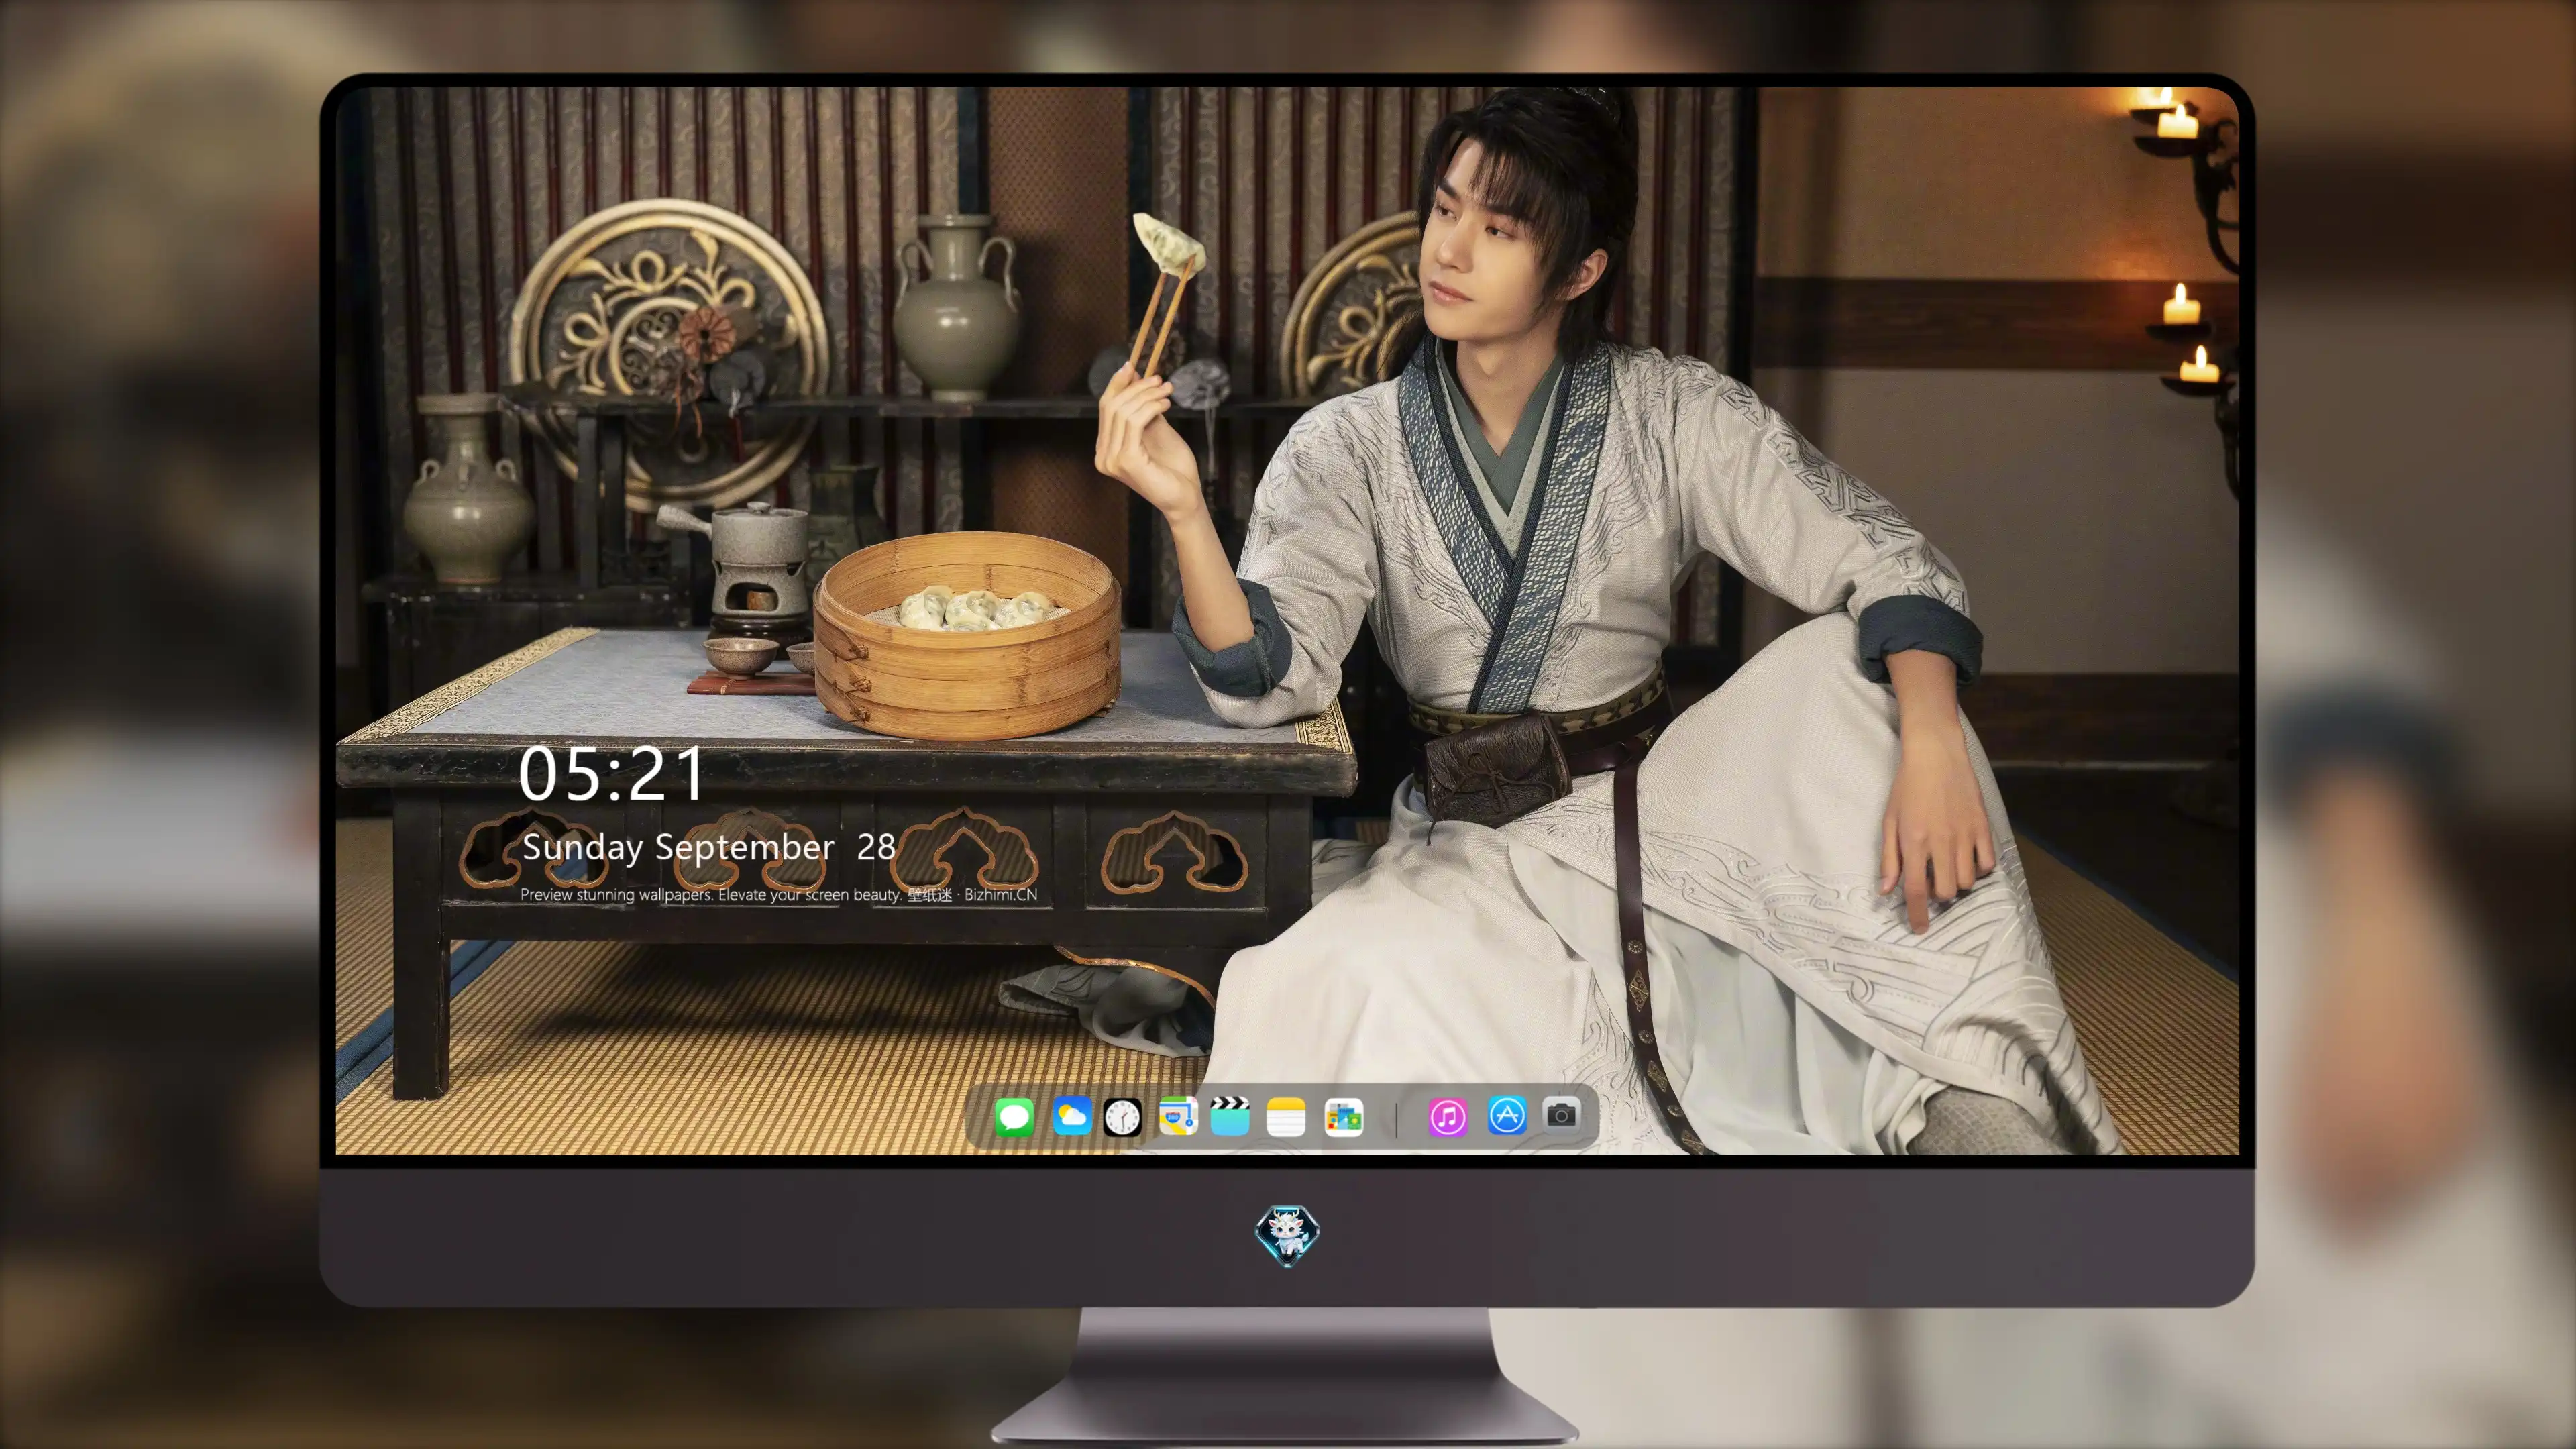Launch the Weather app from the dock

tap(1072, 1116)
